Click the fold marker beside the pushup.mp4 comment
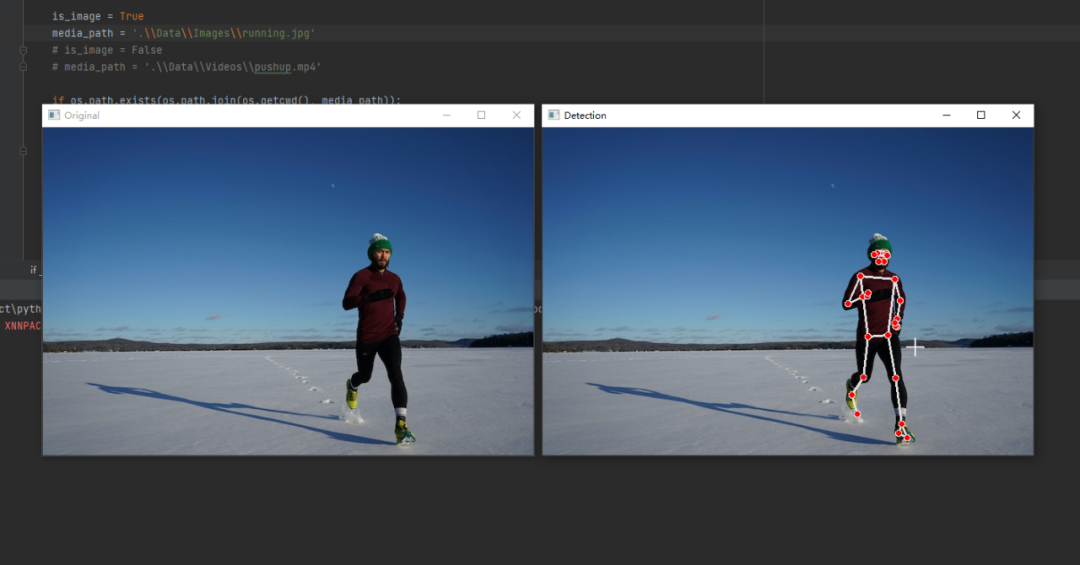 23,67
